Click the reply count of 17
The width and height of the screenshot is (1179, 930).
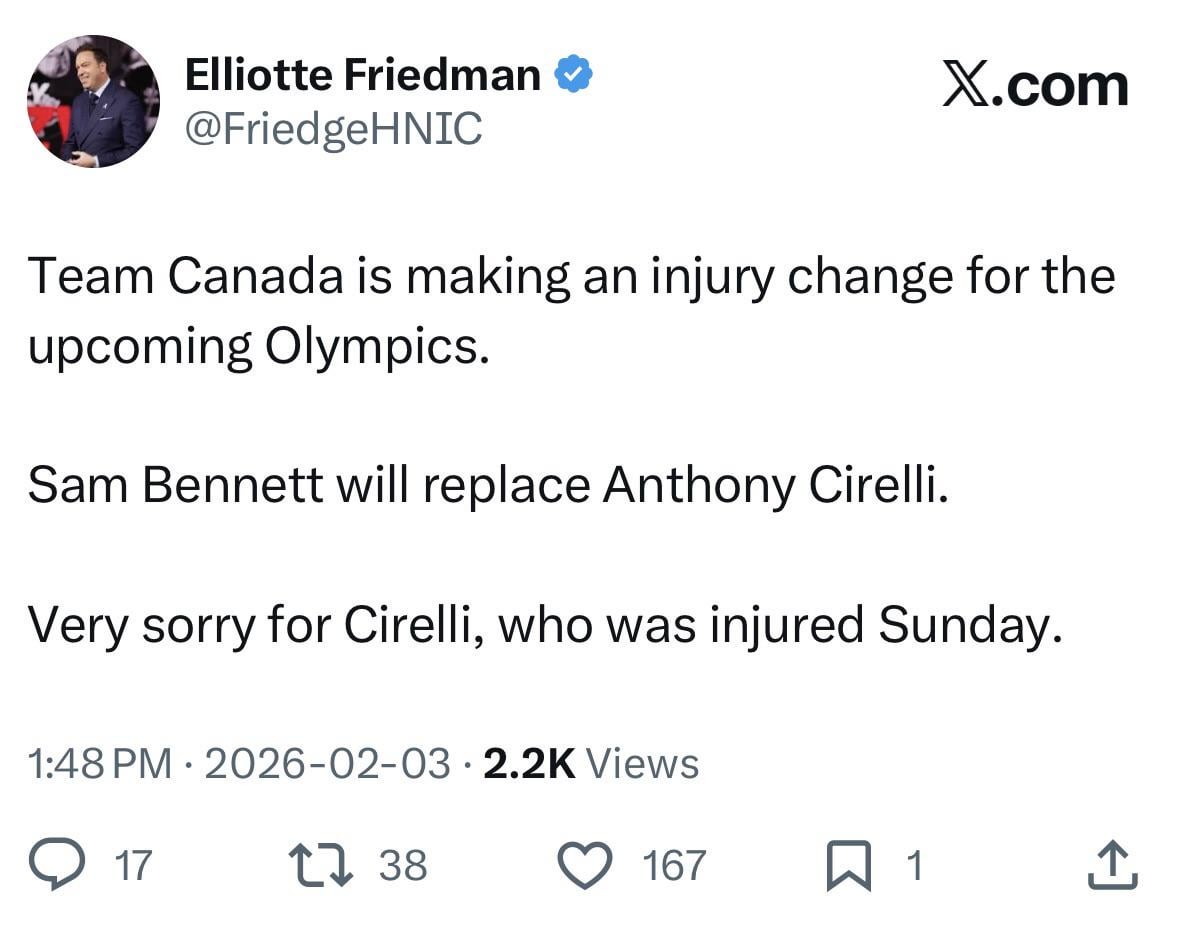click(x=135, y=865)
